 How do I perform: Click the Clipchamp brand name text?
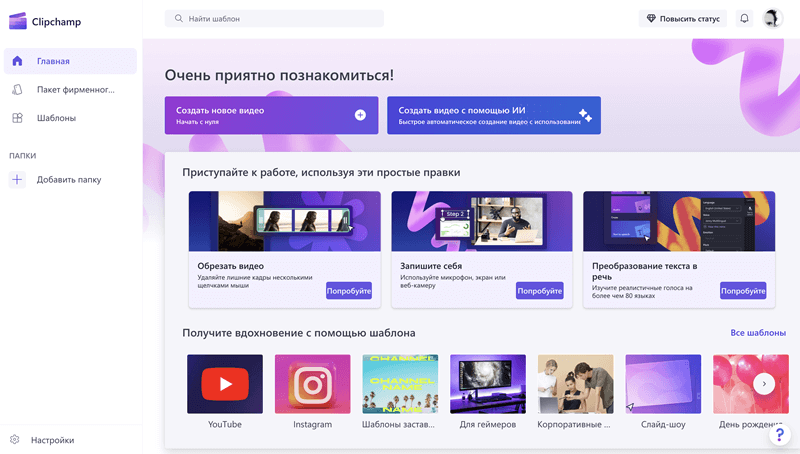click(56, 22)
